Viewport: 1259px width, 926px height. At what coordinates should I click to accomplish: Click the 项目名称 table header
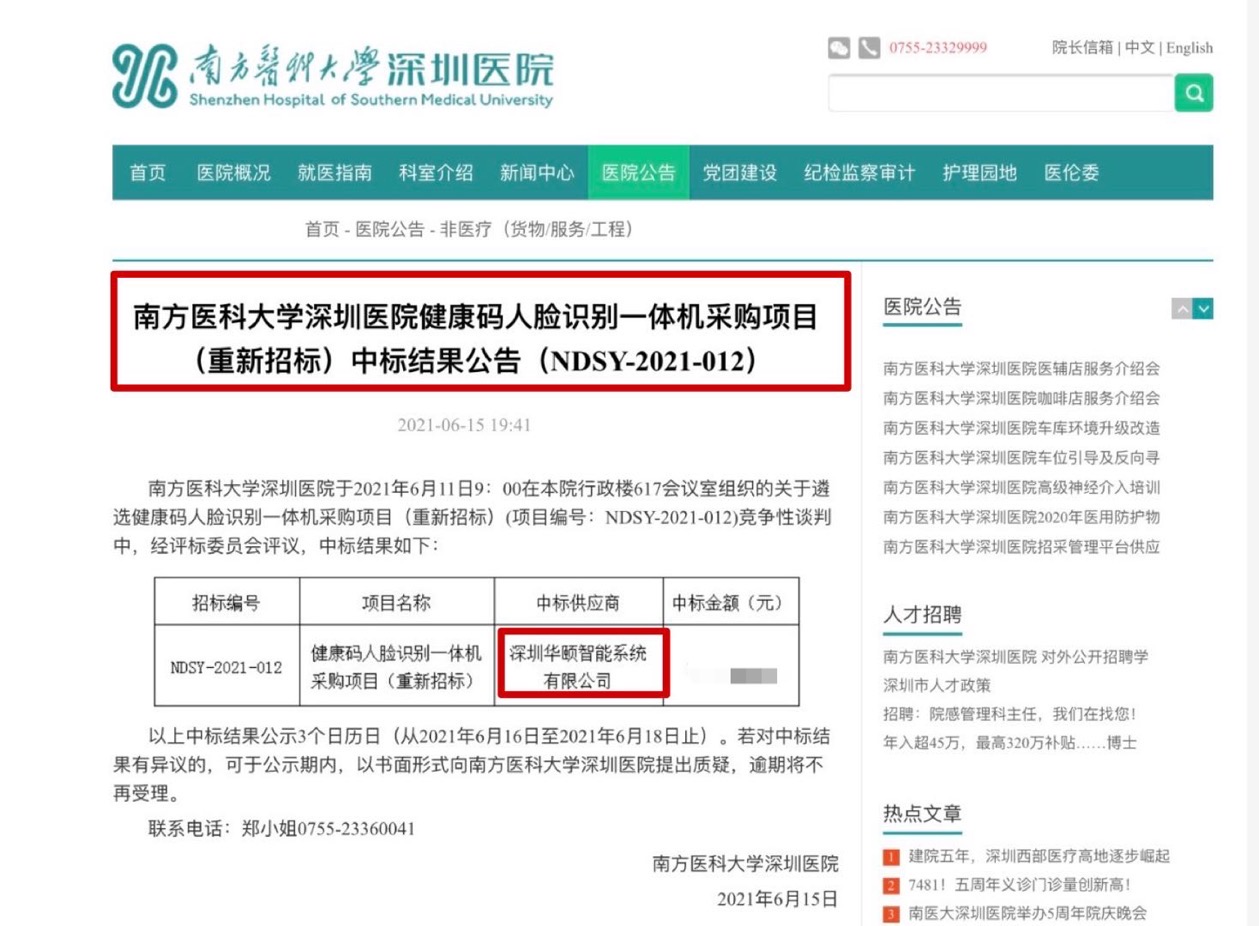point(397,603)
